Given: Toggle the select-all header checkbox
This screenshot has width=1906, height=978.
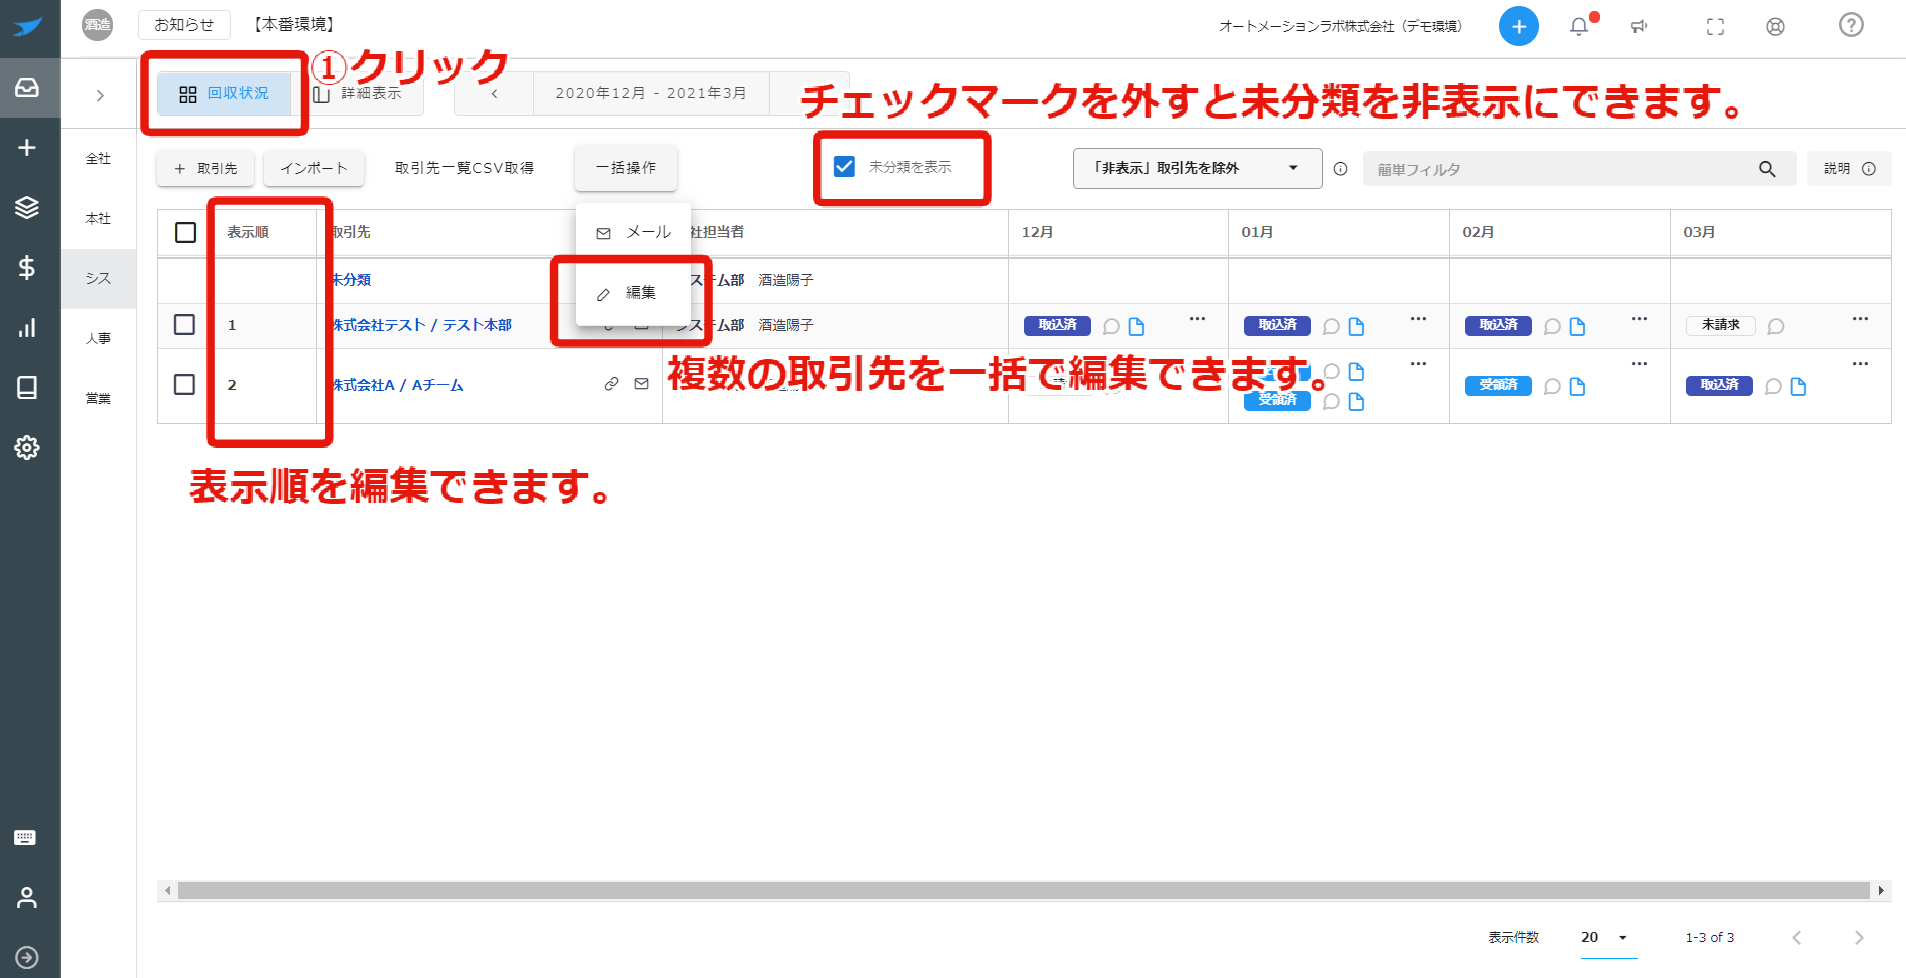Looking at the screenshot, I should point(185,232).
